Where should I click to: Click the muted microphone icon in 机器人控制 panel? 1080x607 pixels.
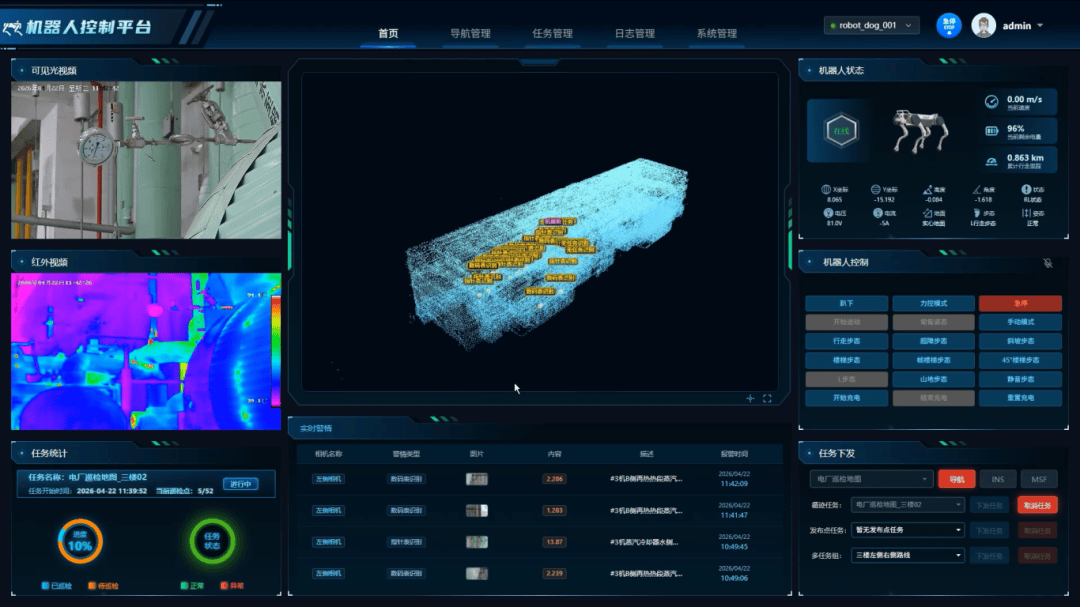pos(1048,263)
